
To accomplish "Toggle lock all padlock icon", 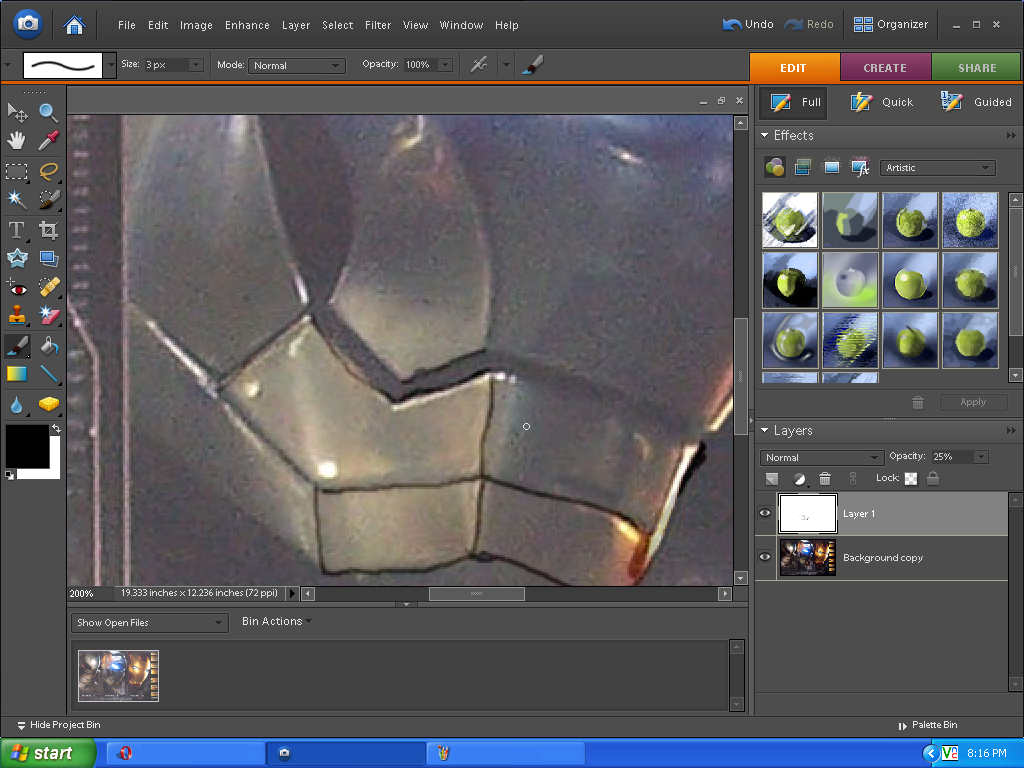I will click(933, 479).
